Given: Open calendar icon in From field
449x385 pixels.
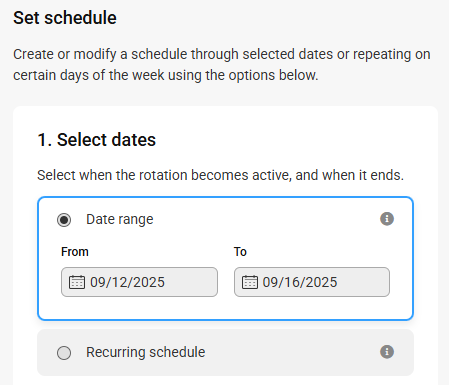Looking at the screenshot, I should coord(77,282).
